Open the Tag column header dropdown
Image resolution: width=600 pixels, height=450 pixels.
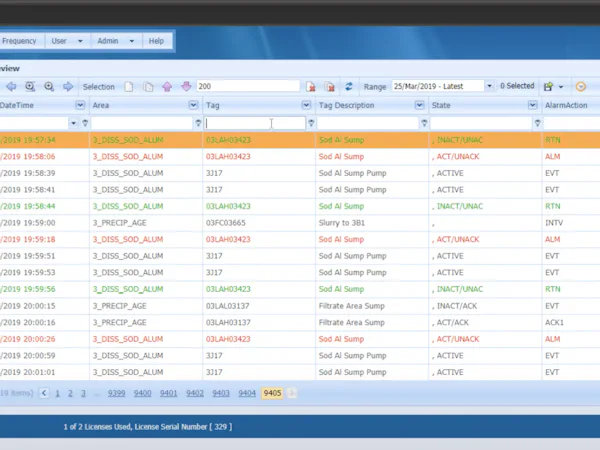coord(306,105)
